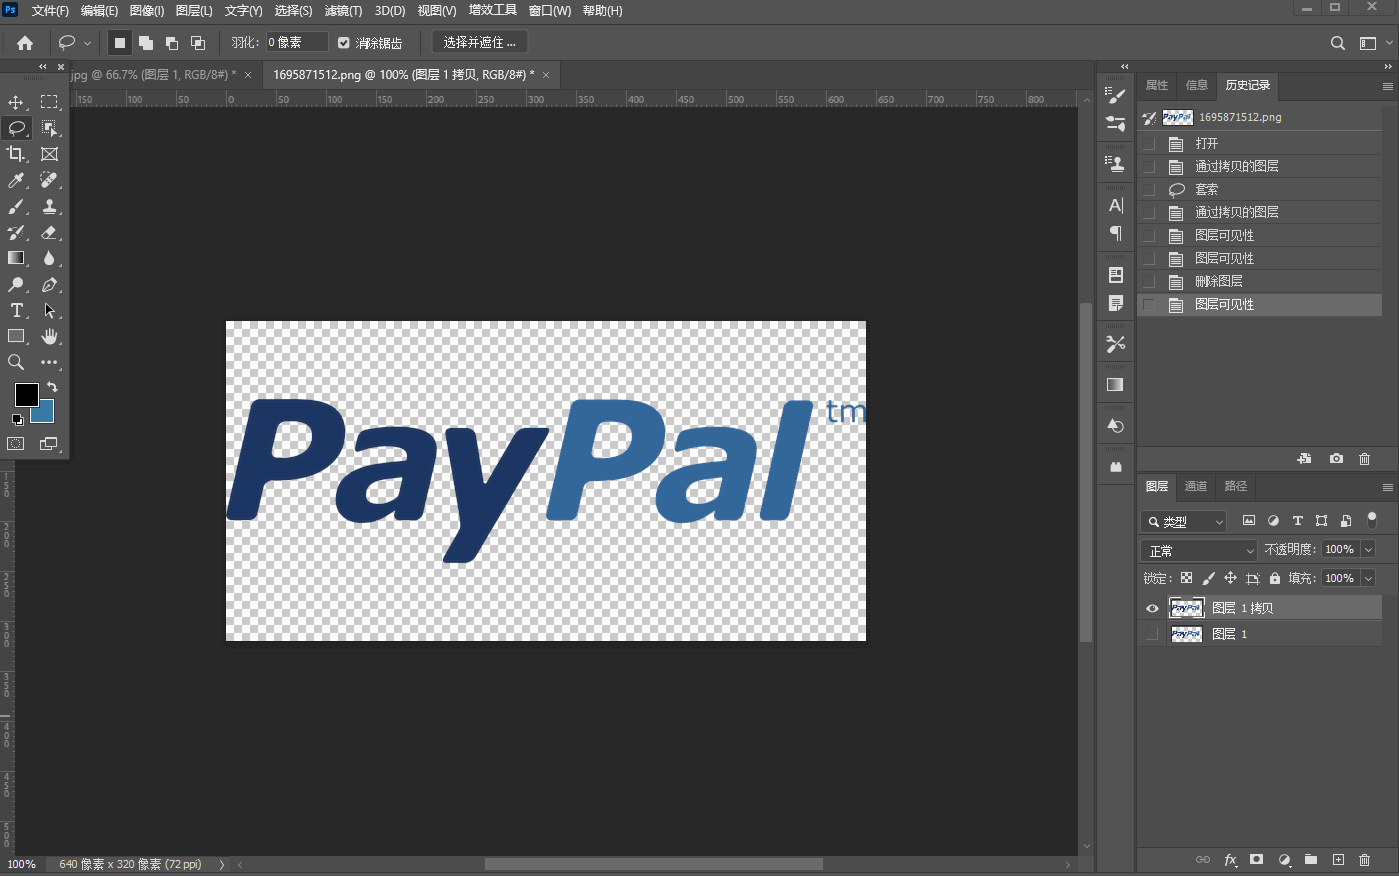
Task: Add layer mask to the layer
Action: 1257,859
